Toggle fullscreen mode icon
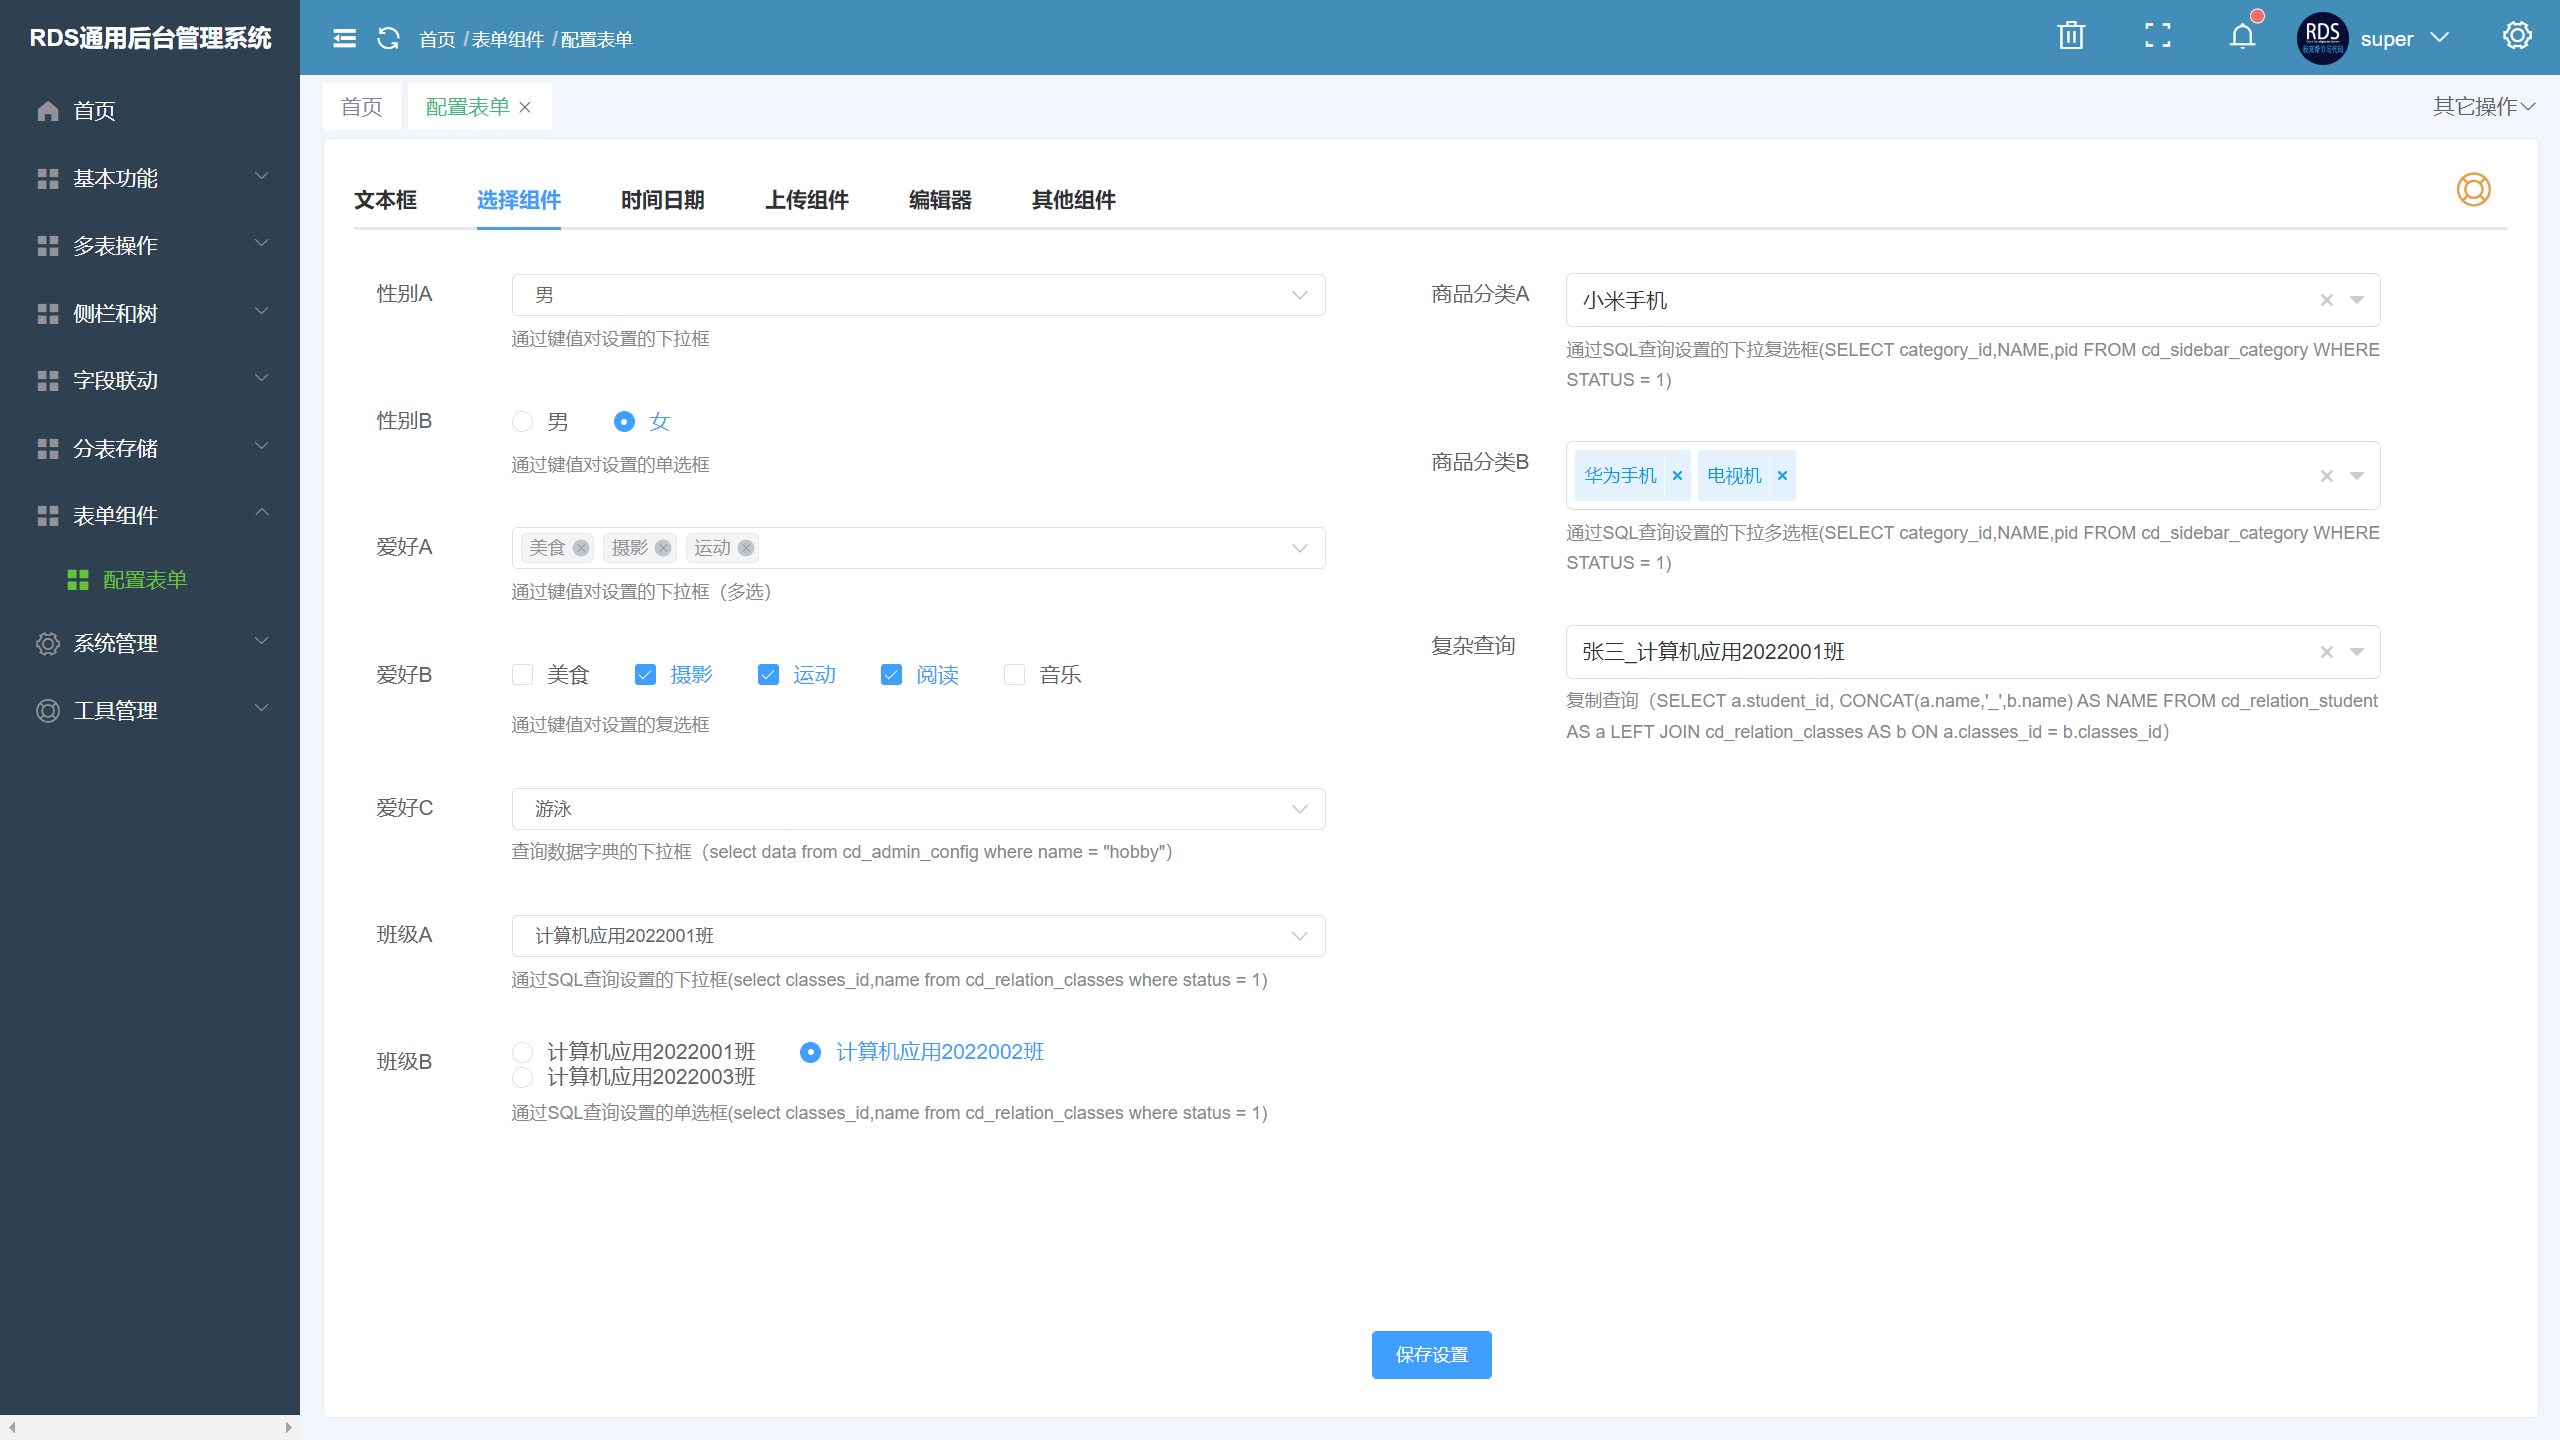The image size is (2560, 1440). coord(2158,36)
